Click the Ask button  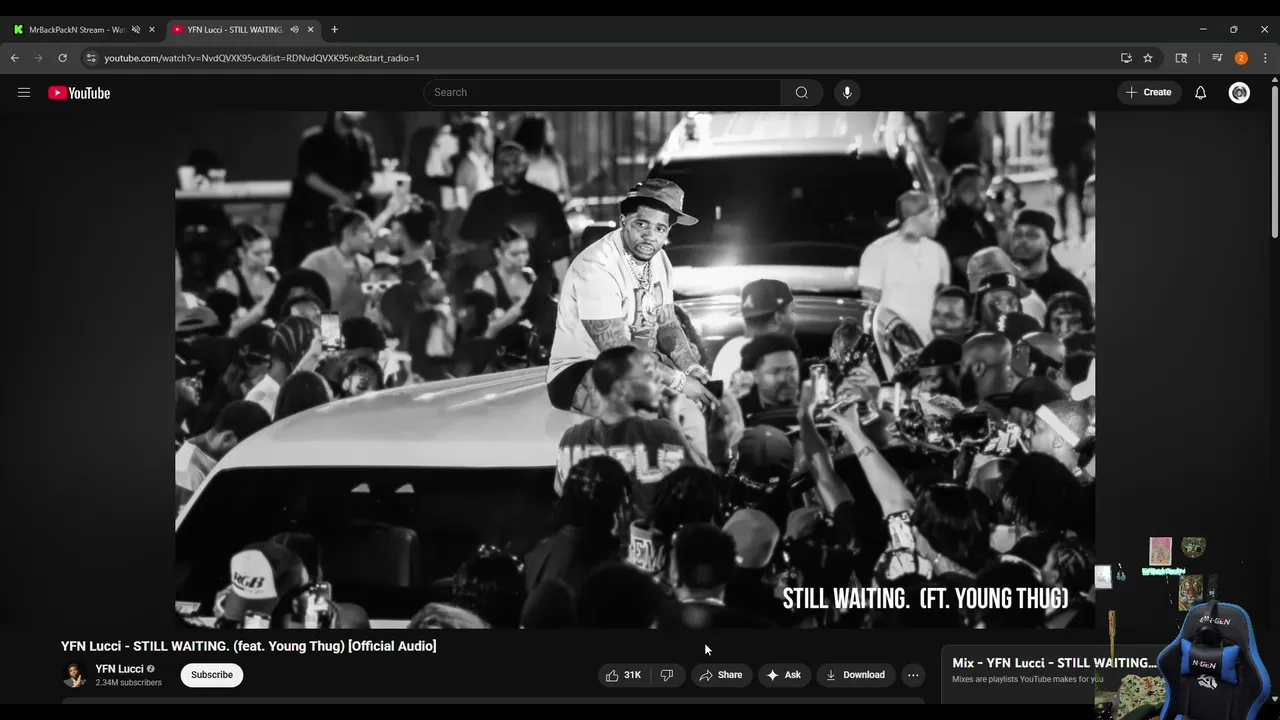click(x=784, y=675)
